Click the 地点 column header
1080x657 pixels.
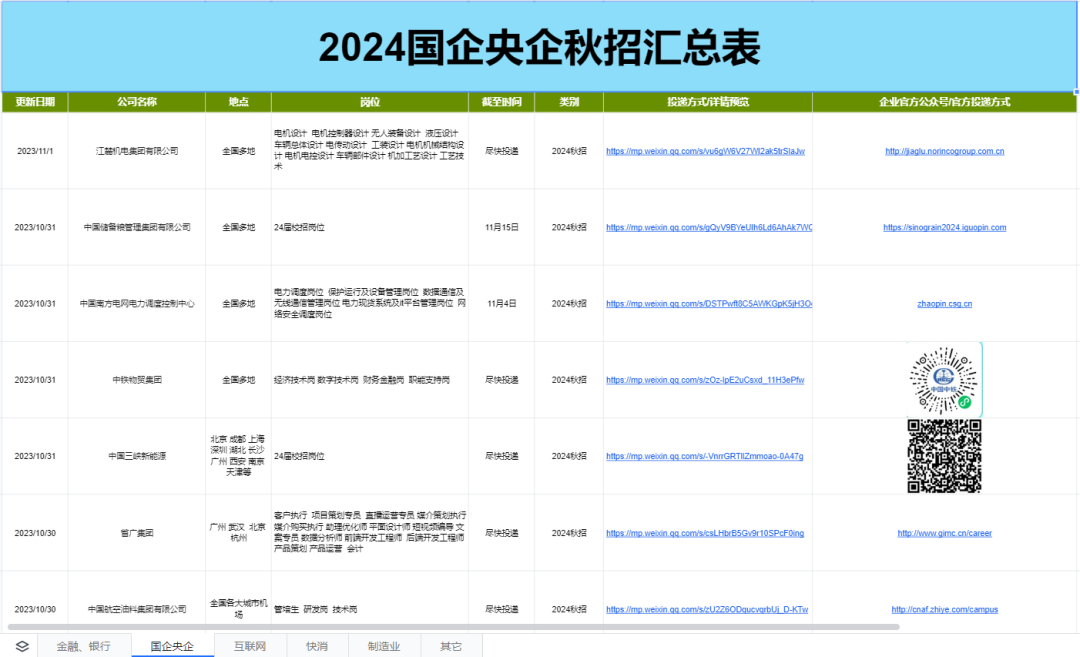pyautogui.click(x=238, y=102)
